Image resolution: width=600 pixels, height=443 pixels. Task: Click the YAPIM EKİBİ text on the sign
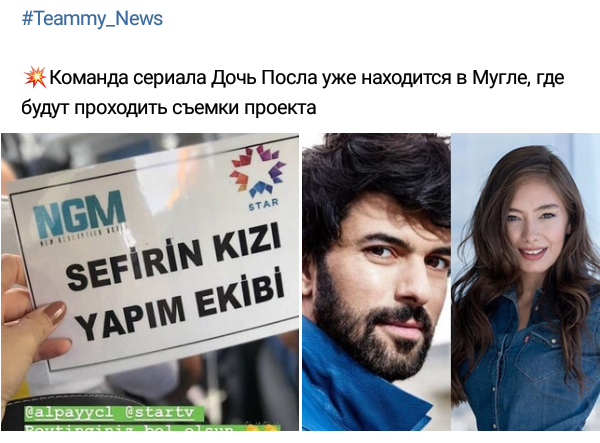click(x=181, y=305)
